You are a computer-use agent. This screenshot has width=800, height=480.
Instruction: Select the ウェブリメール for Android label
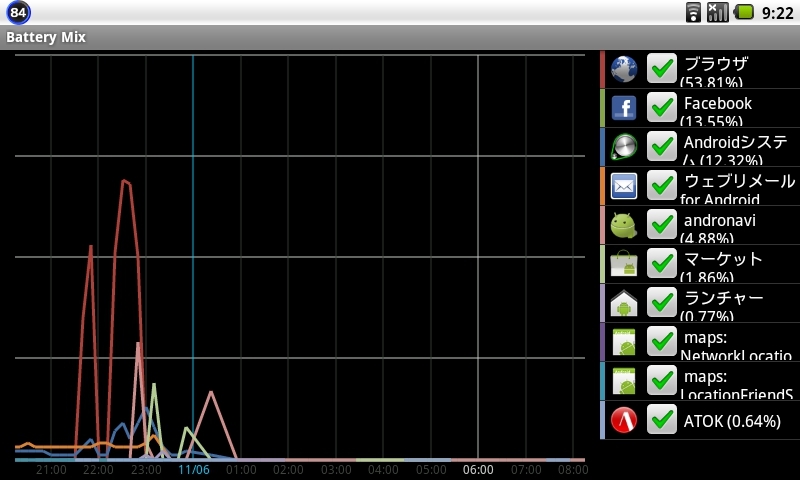738,189
